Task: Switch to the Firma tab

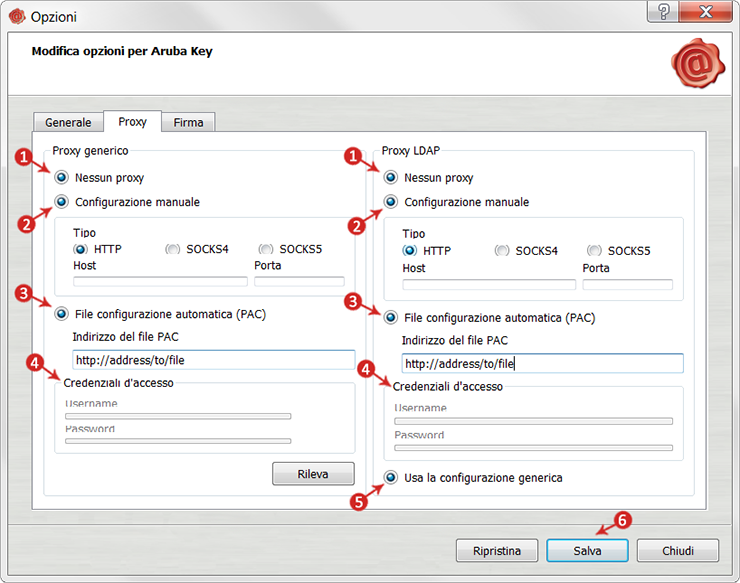Action: [188, 122]
